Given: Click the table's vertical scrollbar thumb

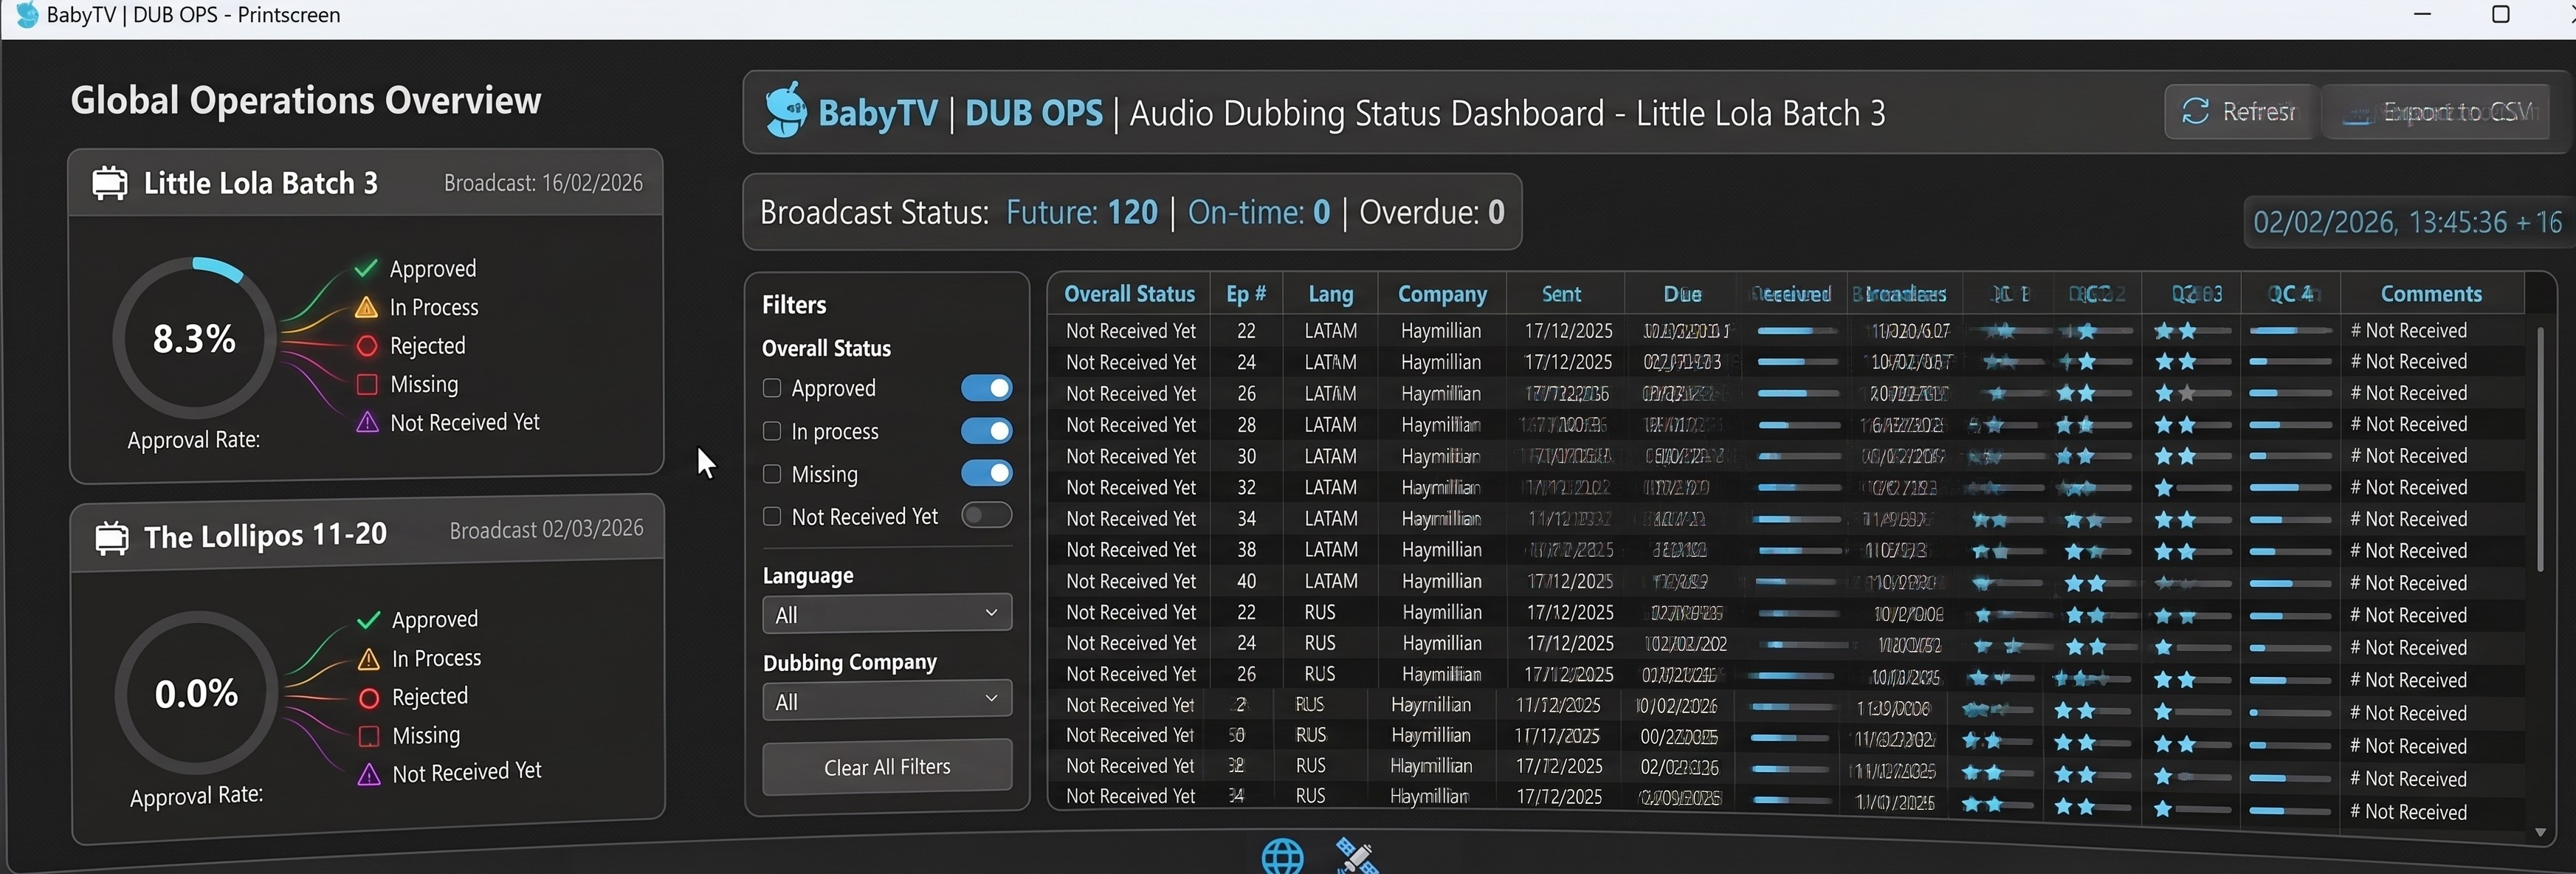Looking at the screenshot, I should click(2540, 448).
